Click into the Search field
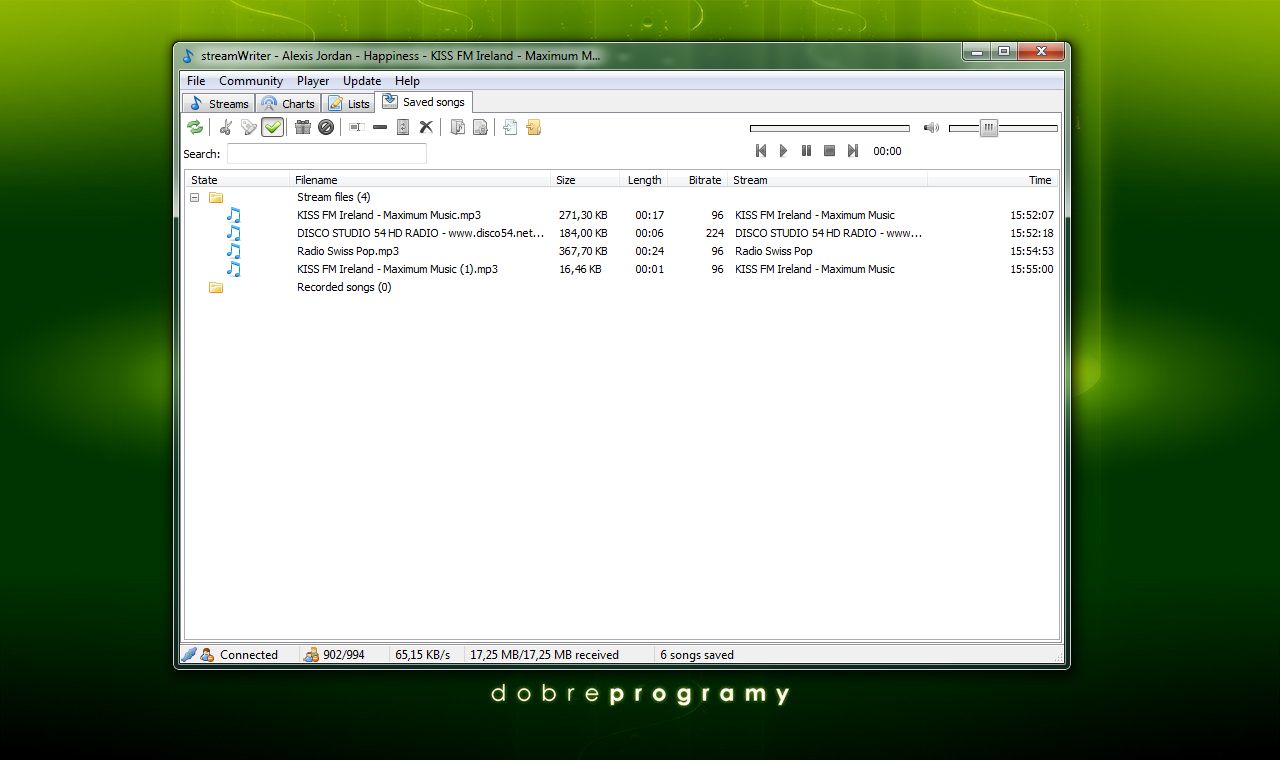 click(x=327, y=154)
